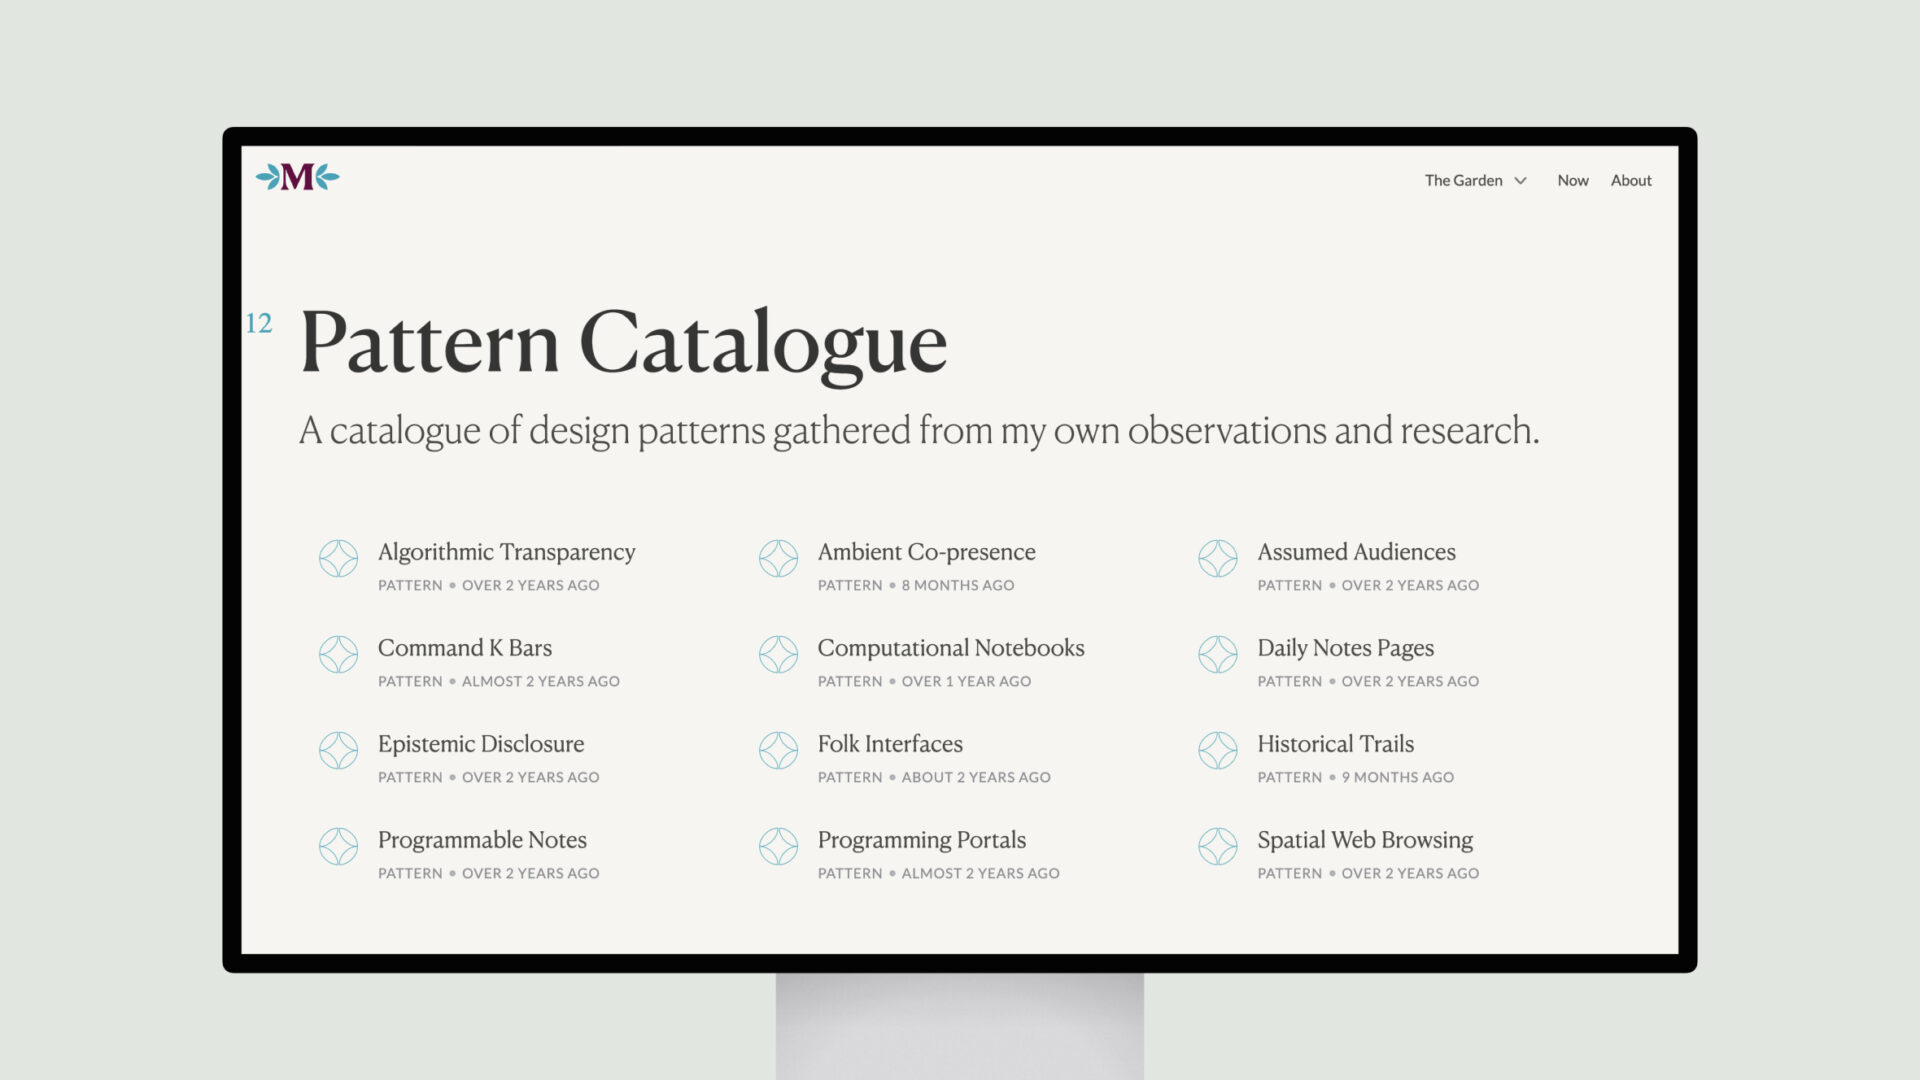The width and height of the screenshot is (1920, 1080).
Task: Open the Epistemic Disclosure pattern
Action: (480, 744)
